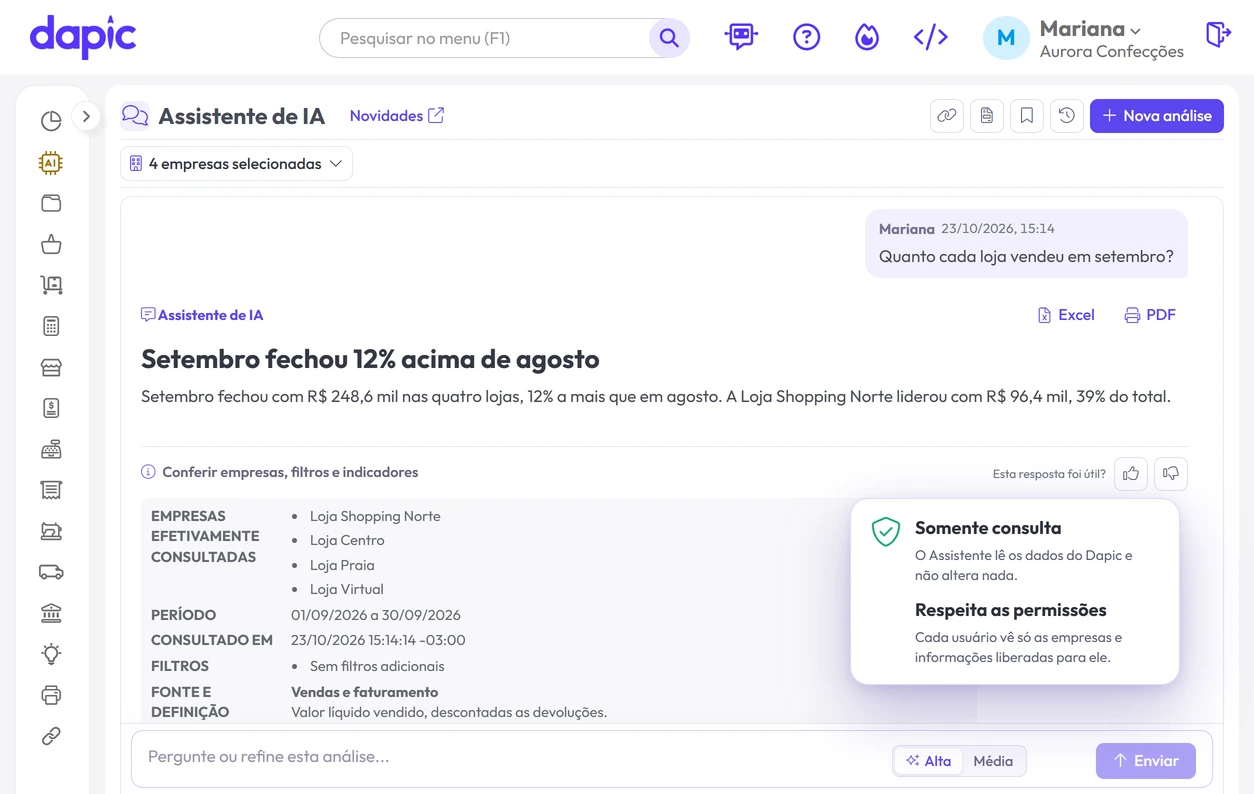This screenshot has width=1254, height=794.
Task: Open the folder icon in the sidebar
Action: [x=51, y=203]
